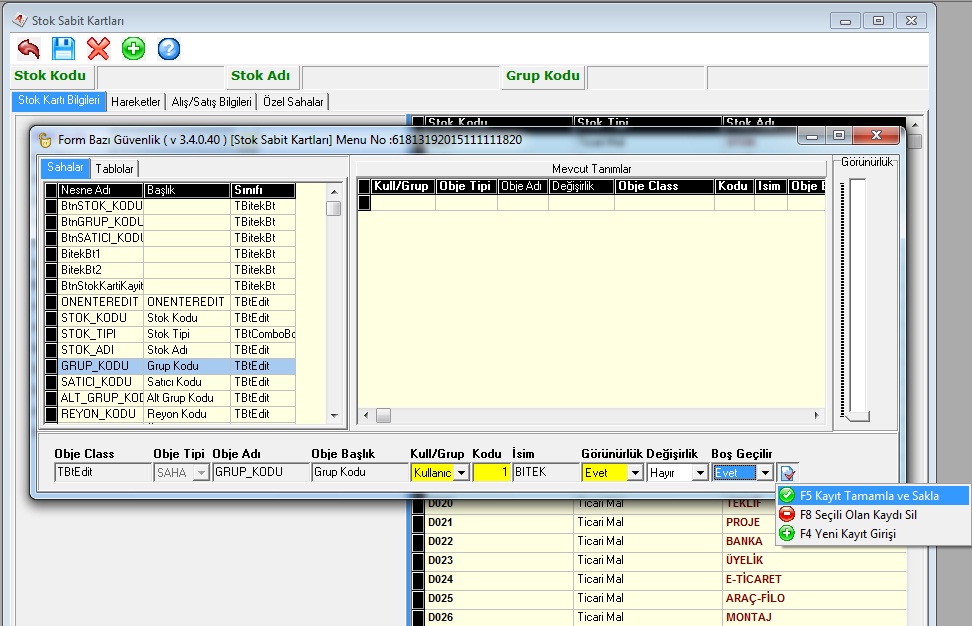972x626 pixels.
Task: Open the Özel Sahalar tab
Action: (x=293, y=102)
